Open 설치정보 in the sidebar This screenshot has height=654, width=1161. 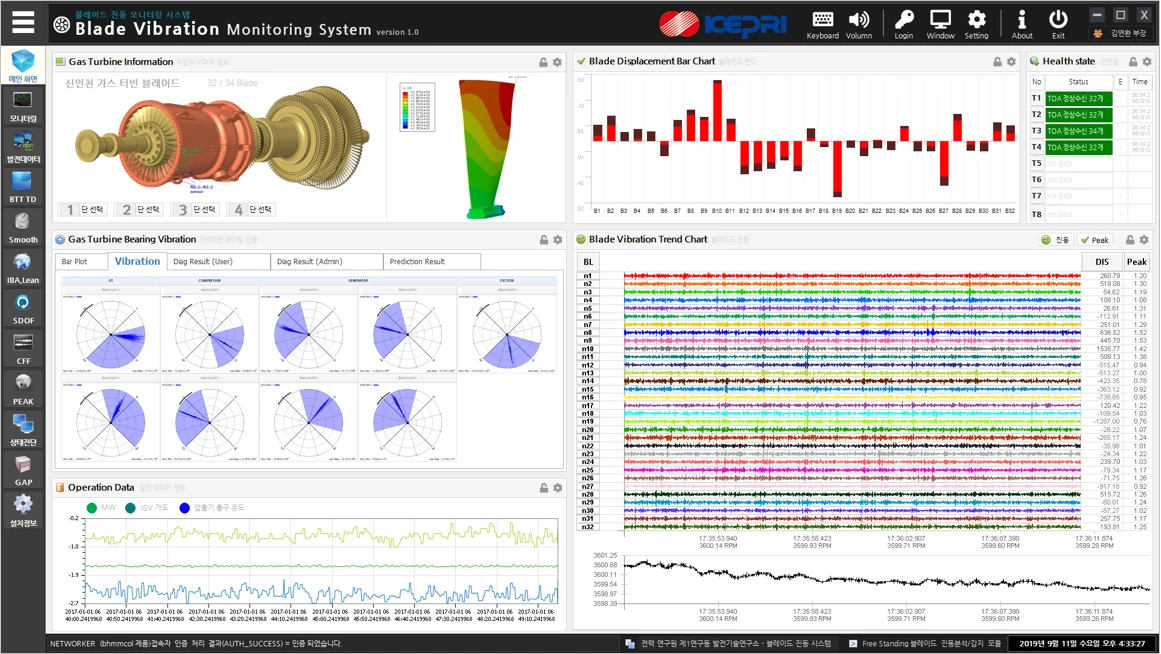23,511
